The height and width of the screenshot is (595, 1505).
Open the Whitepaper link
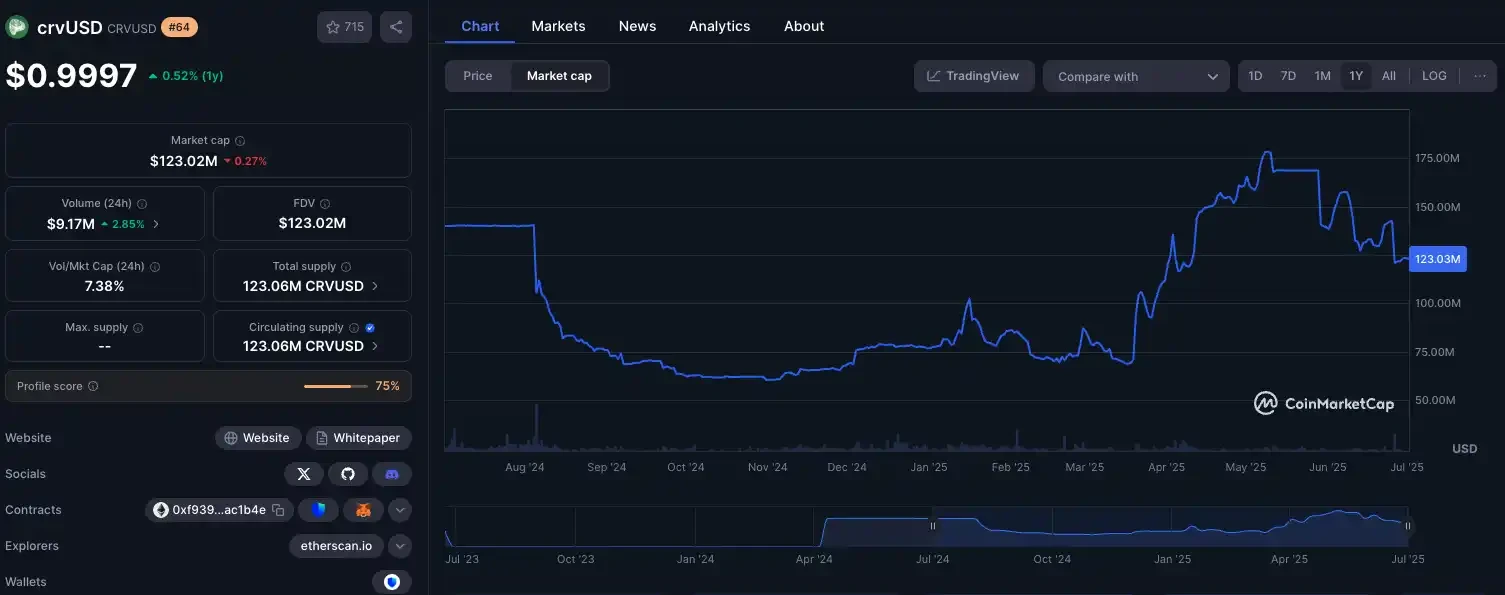[x=358, y=438]
